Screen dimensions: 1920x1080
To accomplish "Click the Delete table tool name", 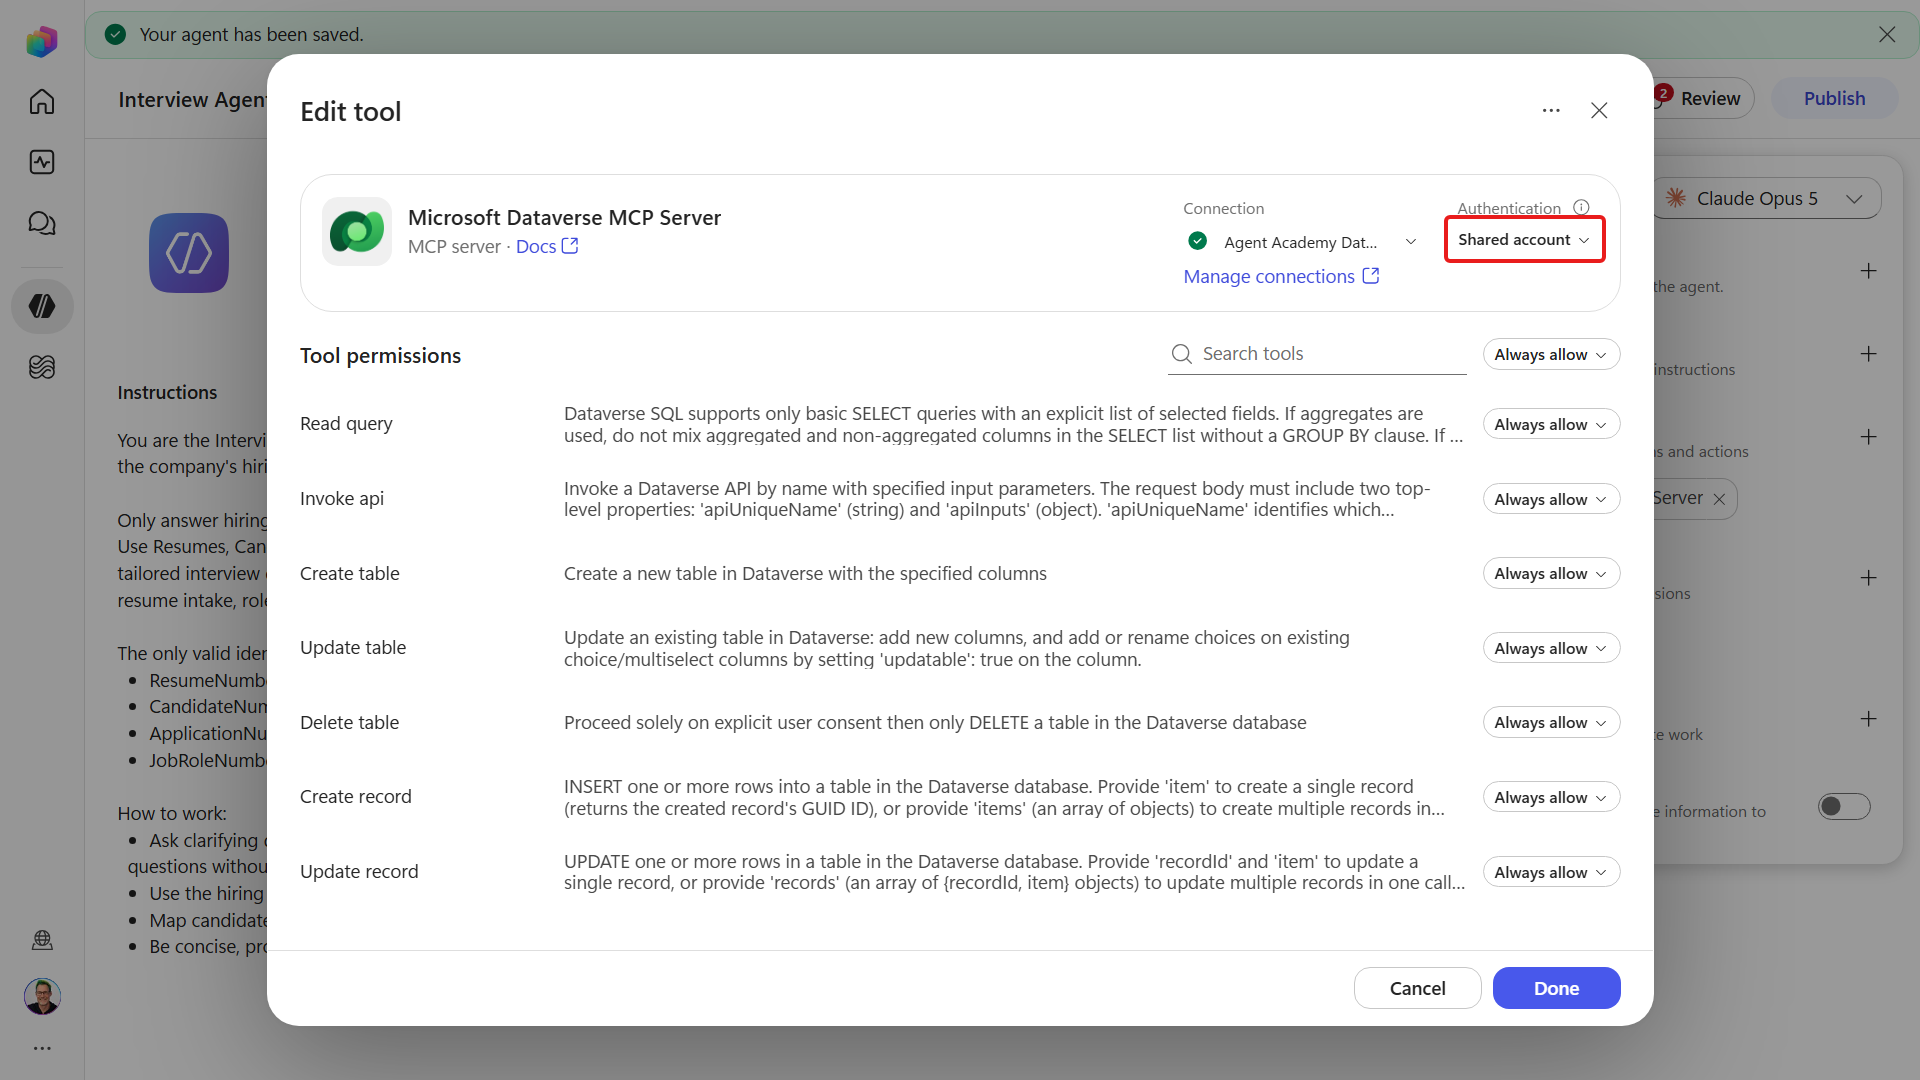I will coord(349,722).
